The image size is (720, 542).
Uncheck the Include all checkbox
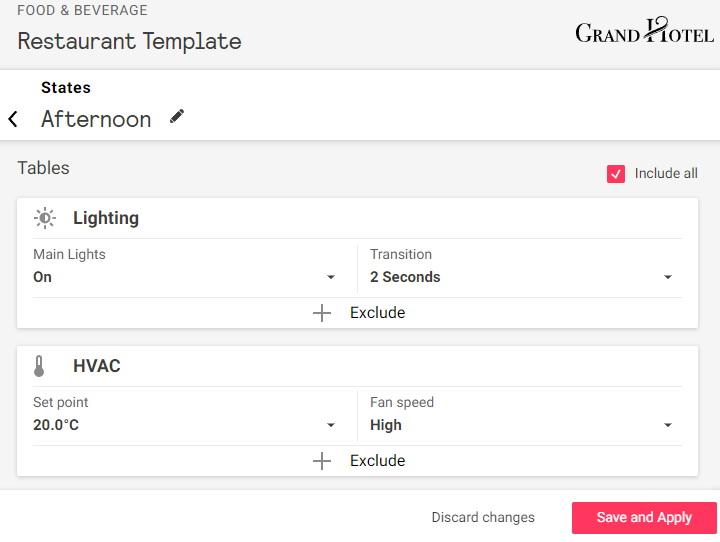(616, 174)
